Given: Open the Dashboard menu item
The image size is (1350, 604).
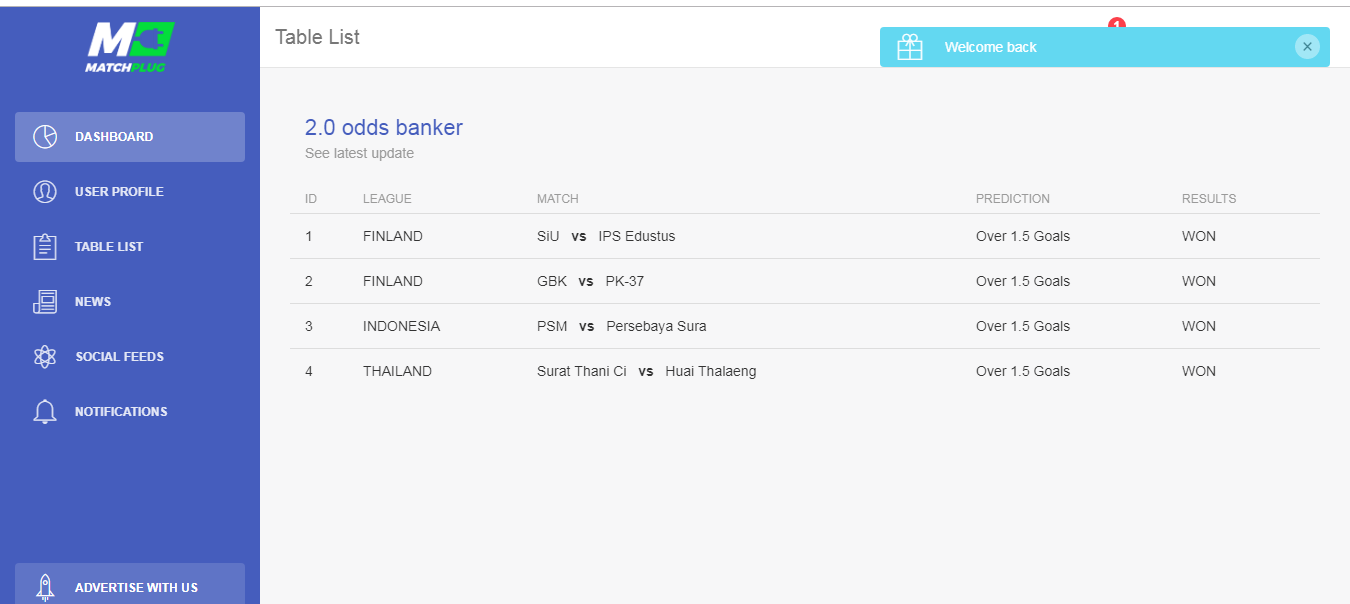Looking at the screenshot, I should click(x=114, y=137).
